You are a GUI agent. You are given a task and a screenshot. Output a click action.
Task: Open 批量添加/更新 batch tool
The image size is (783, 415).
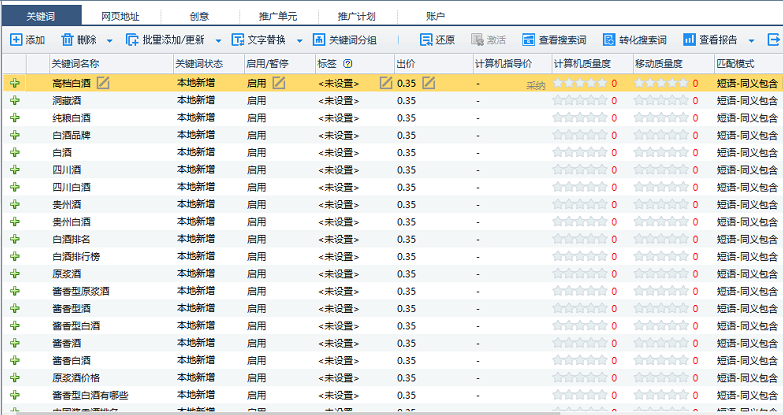tap(133, 40)
